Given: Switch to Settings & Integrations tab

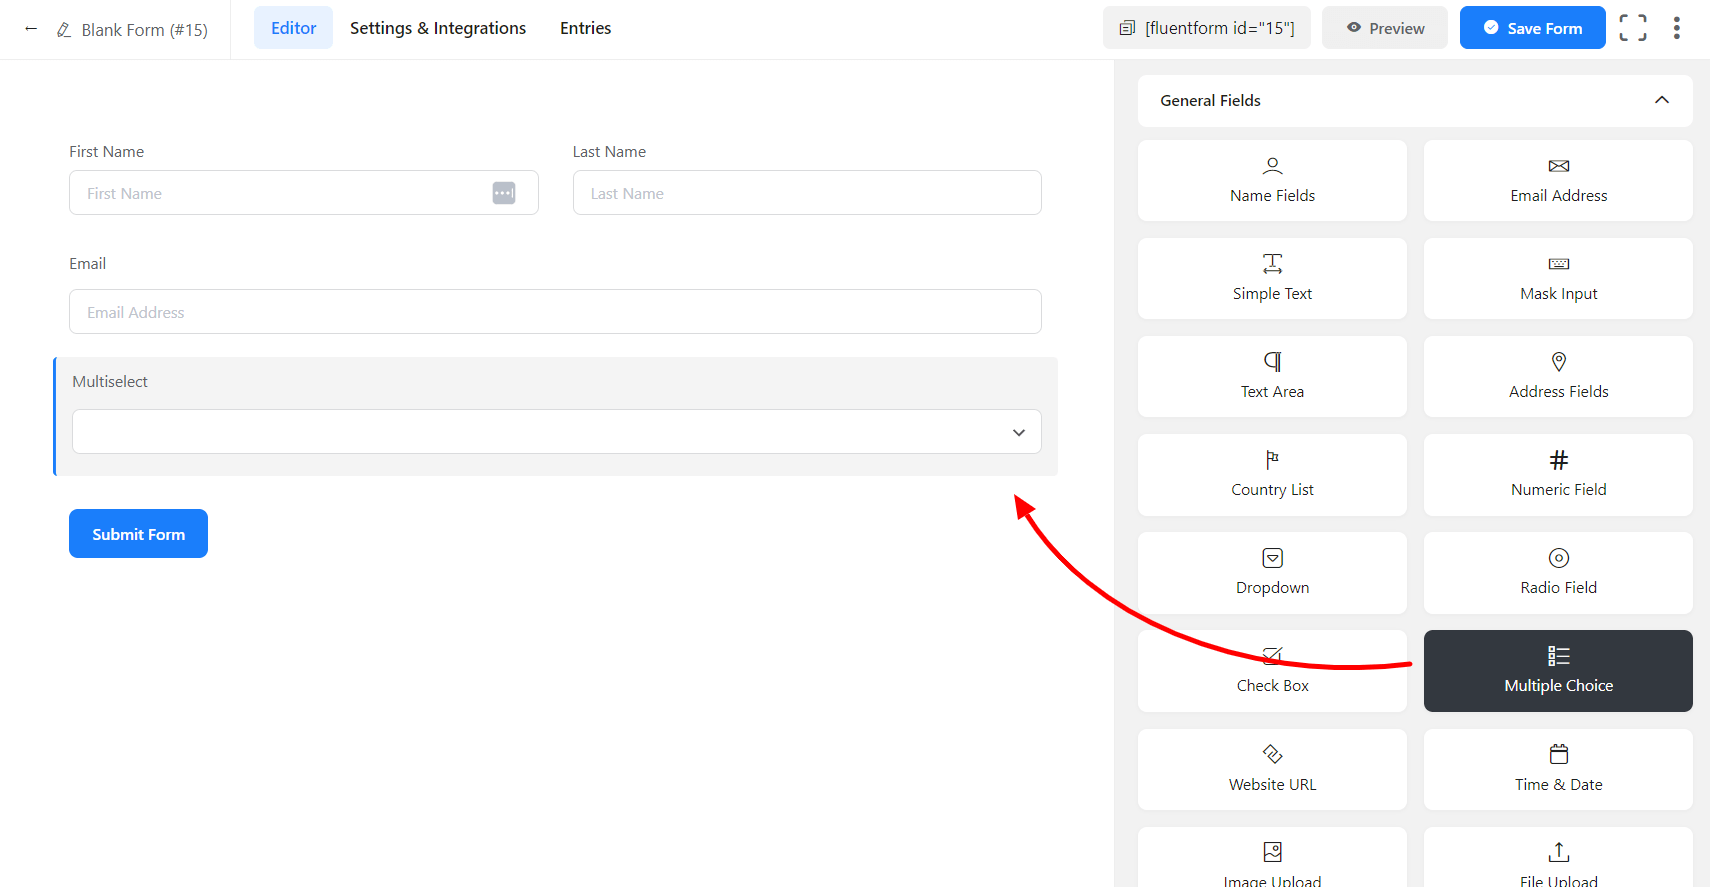Looking at the screenshot, I should (x=438, y=28).
